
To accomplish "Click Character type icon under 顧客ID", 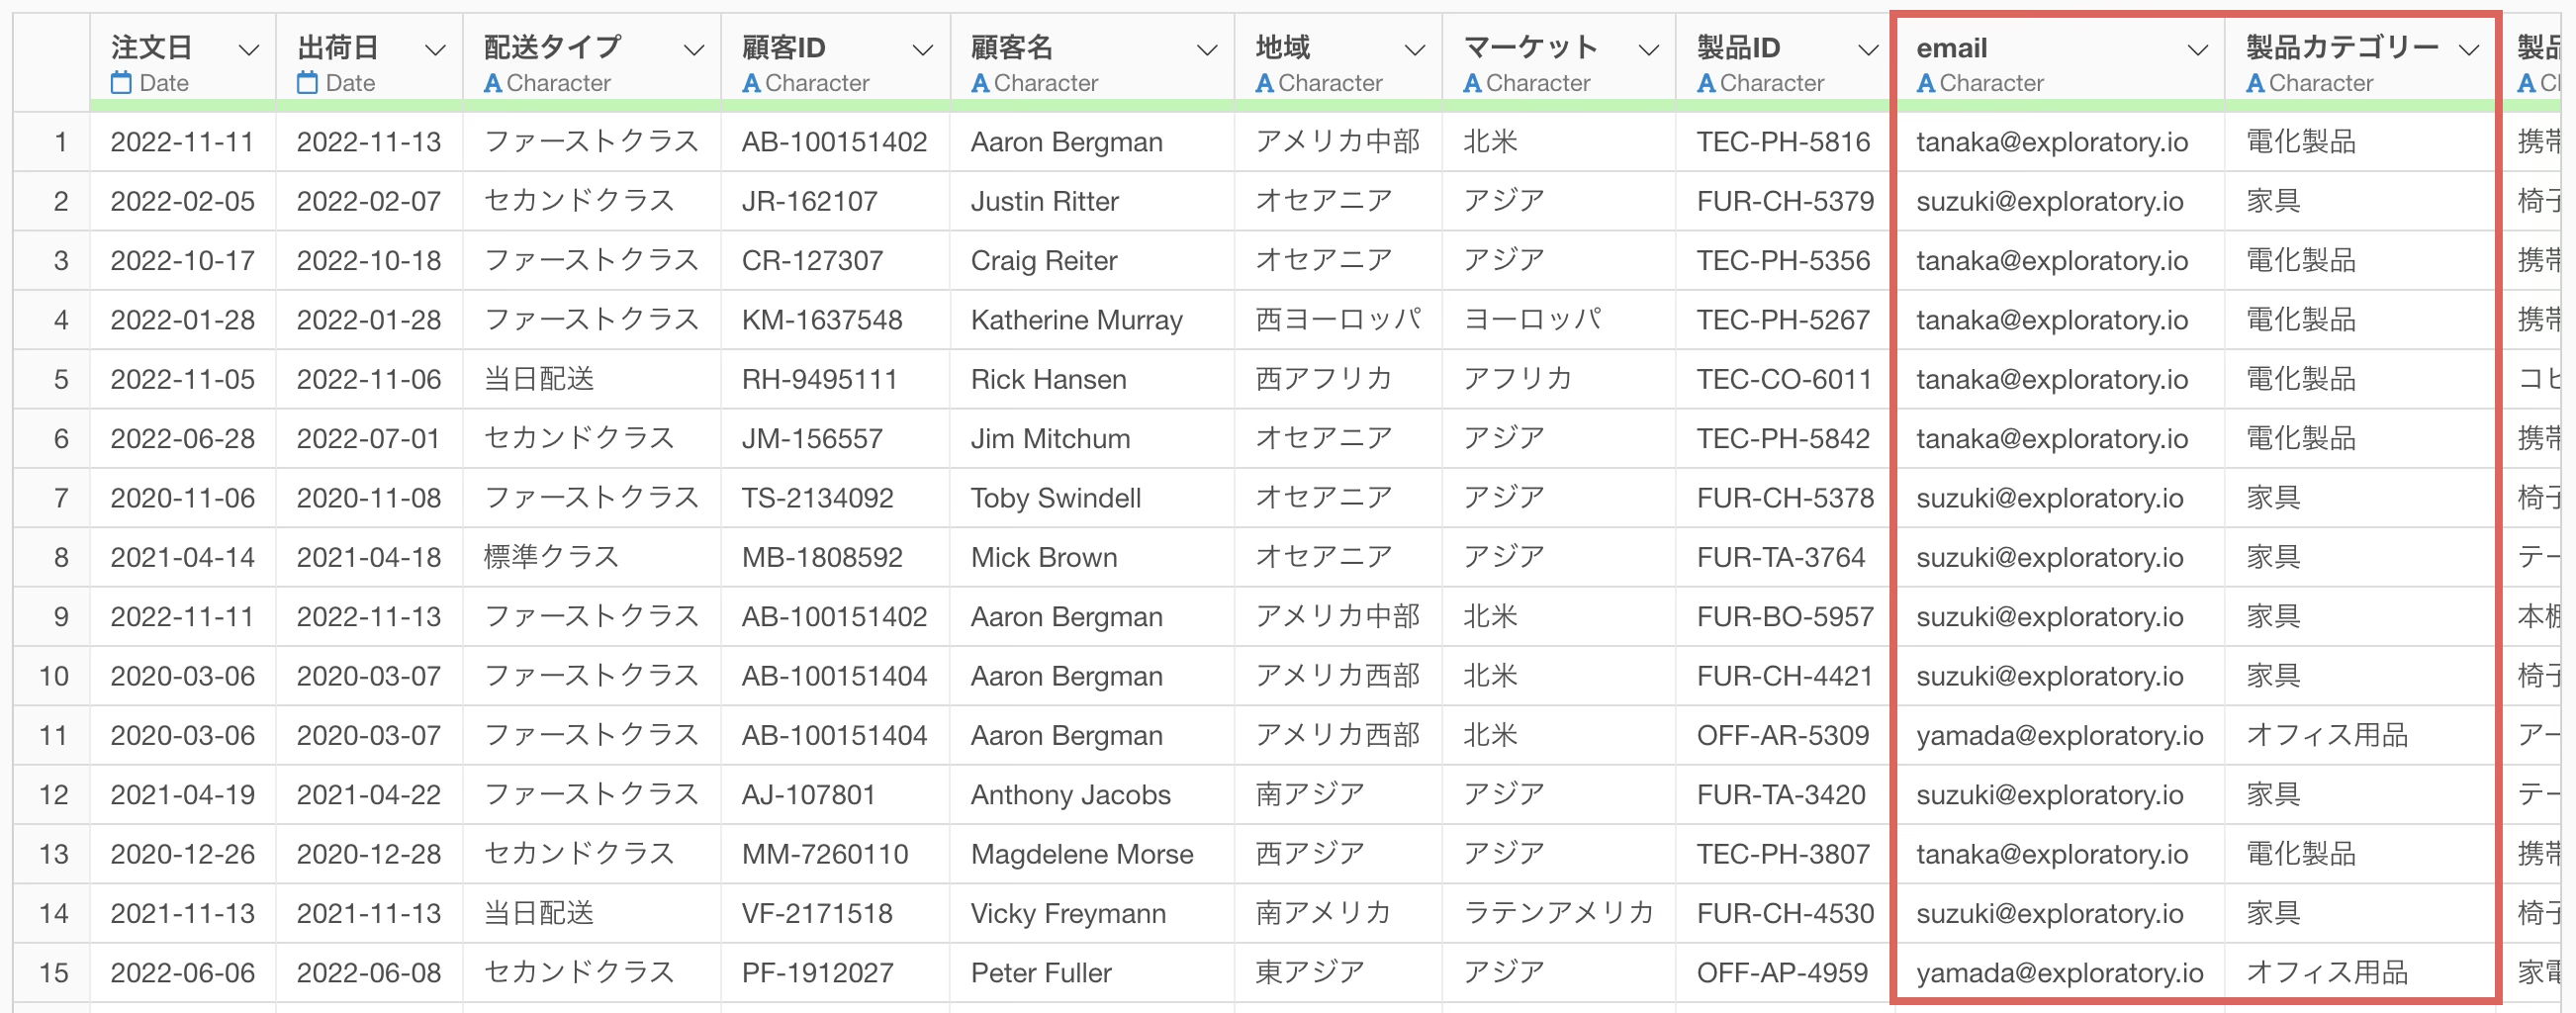I will tap(751, 83).
